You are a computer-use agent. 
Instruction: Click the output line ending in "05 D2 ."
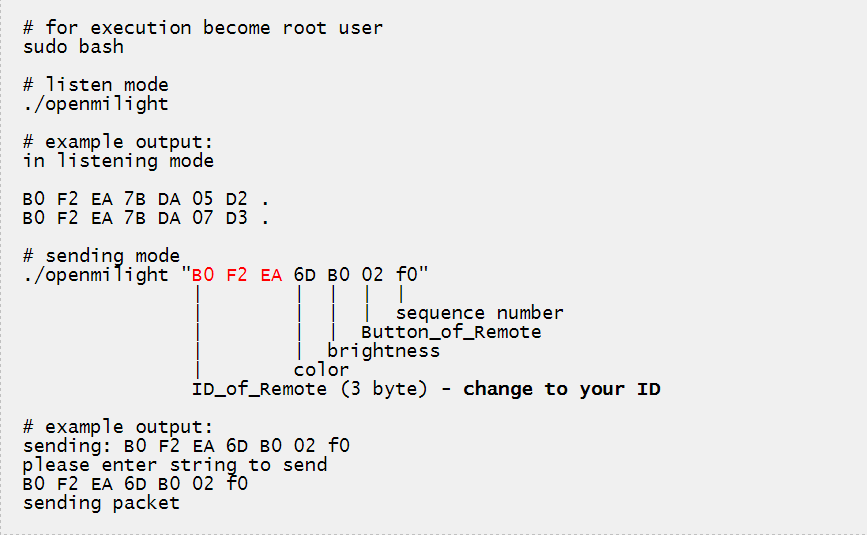tap(146, 199)
